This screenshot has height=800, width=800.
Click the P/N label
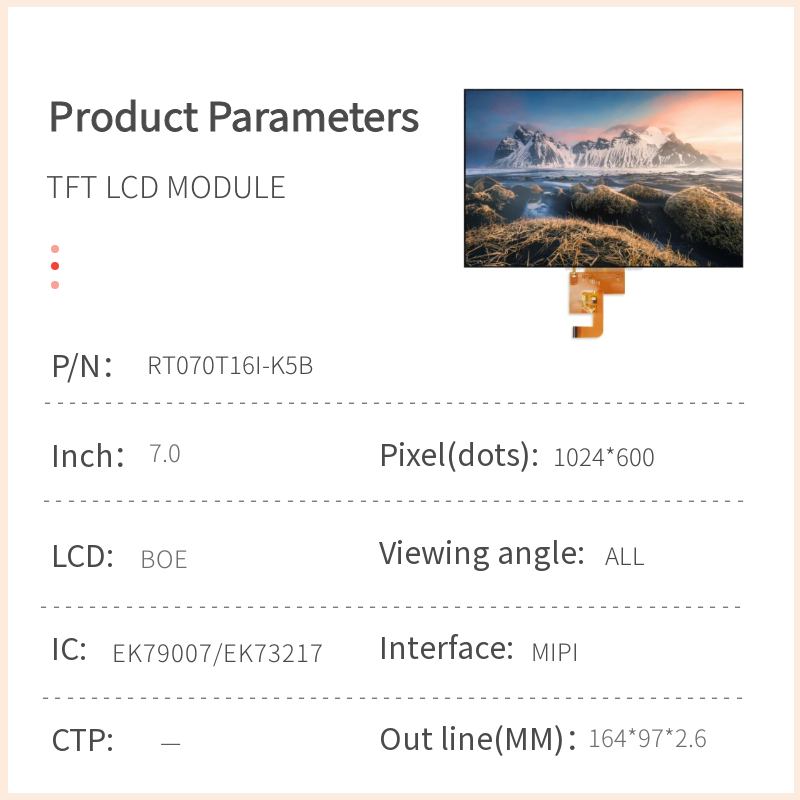coord(82,366)
